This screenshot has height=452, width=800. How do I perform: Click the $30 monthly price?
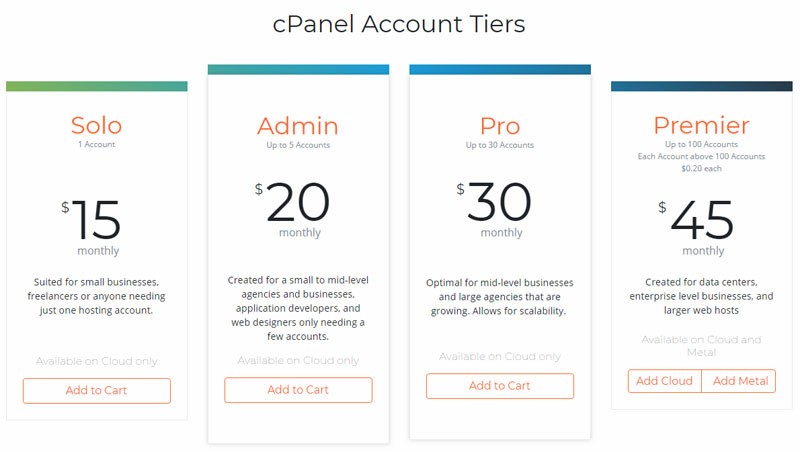point(500,203)
